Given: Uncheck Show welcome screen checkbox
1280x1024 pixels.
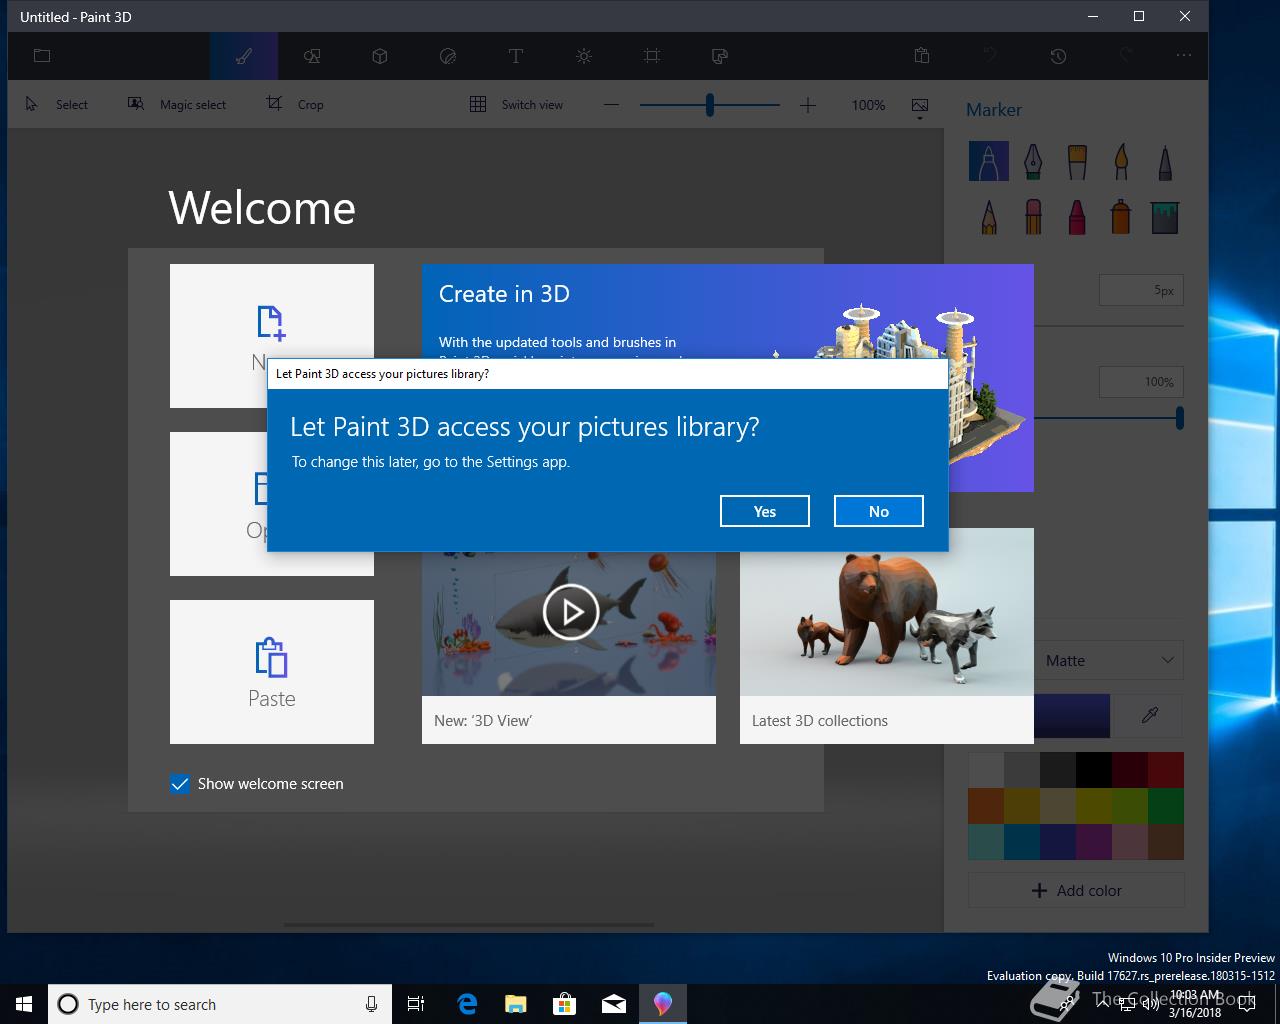Looking at the screenshot, I should pyautogui.click(x=180, y=784).
